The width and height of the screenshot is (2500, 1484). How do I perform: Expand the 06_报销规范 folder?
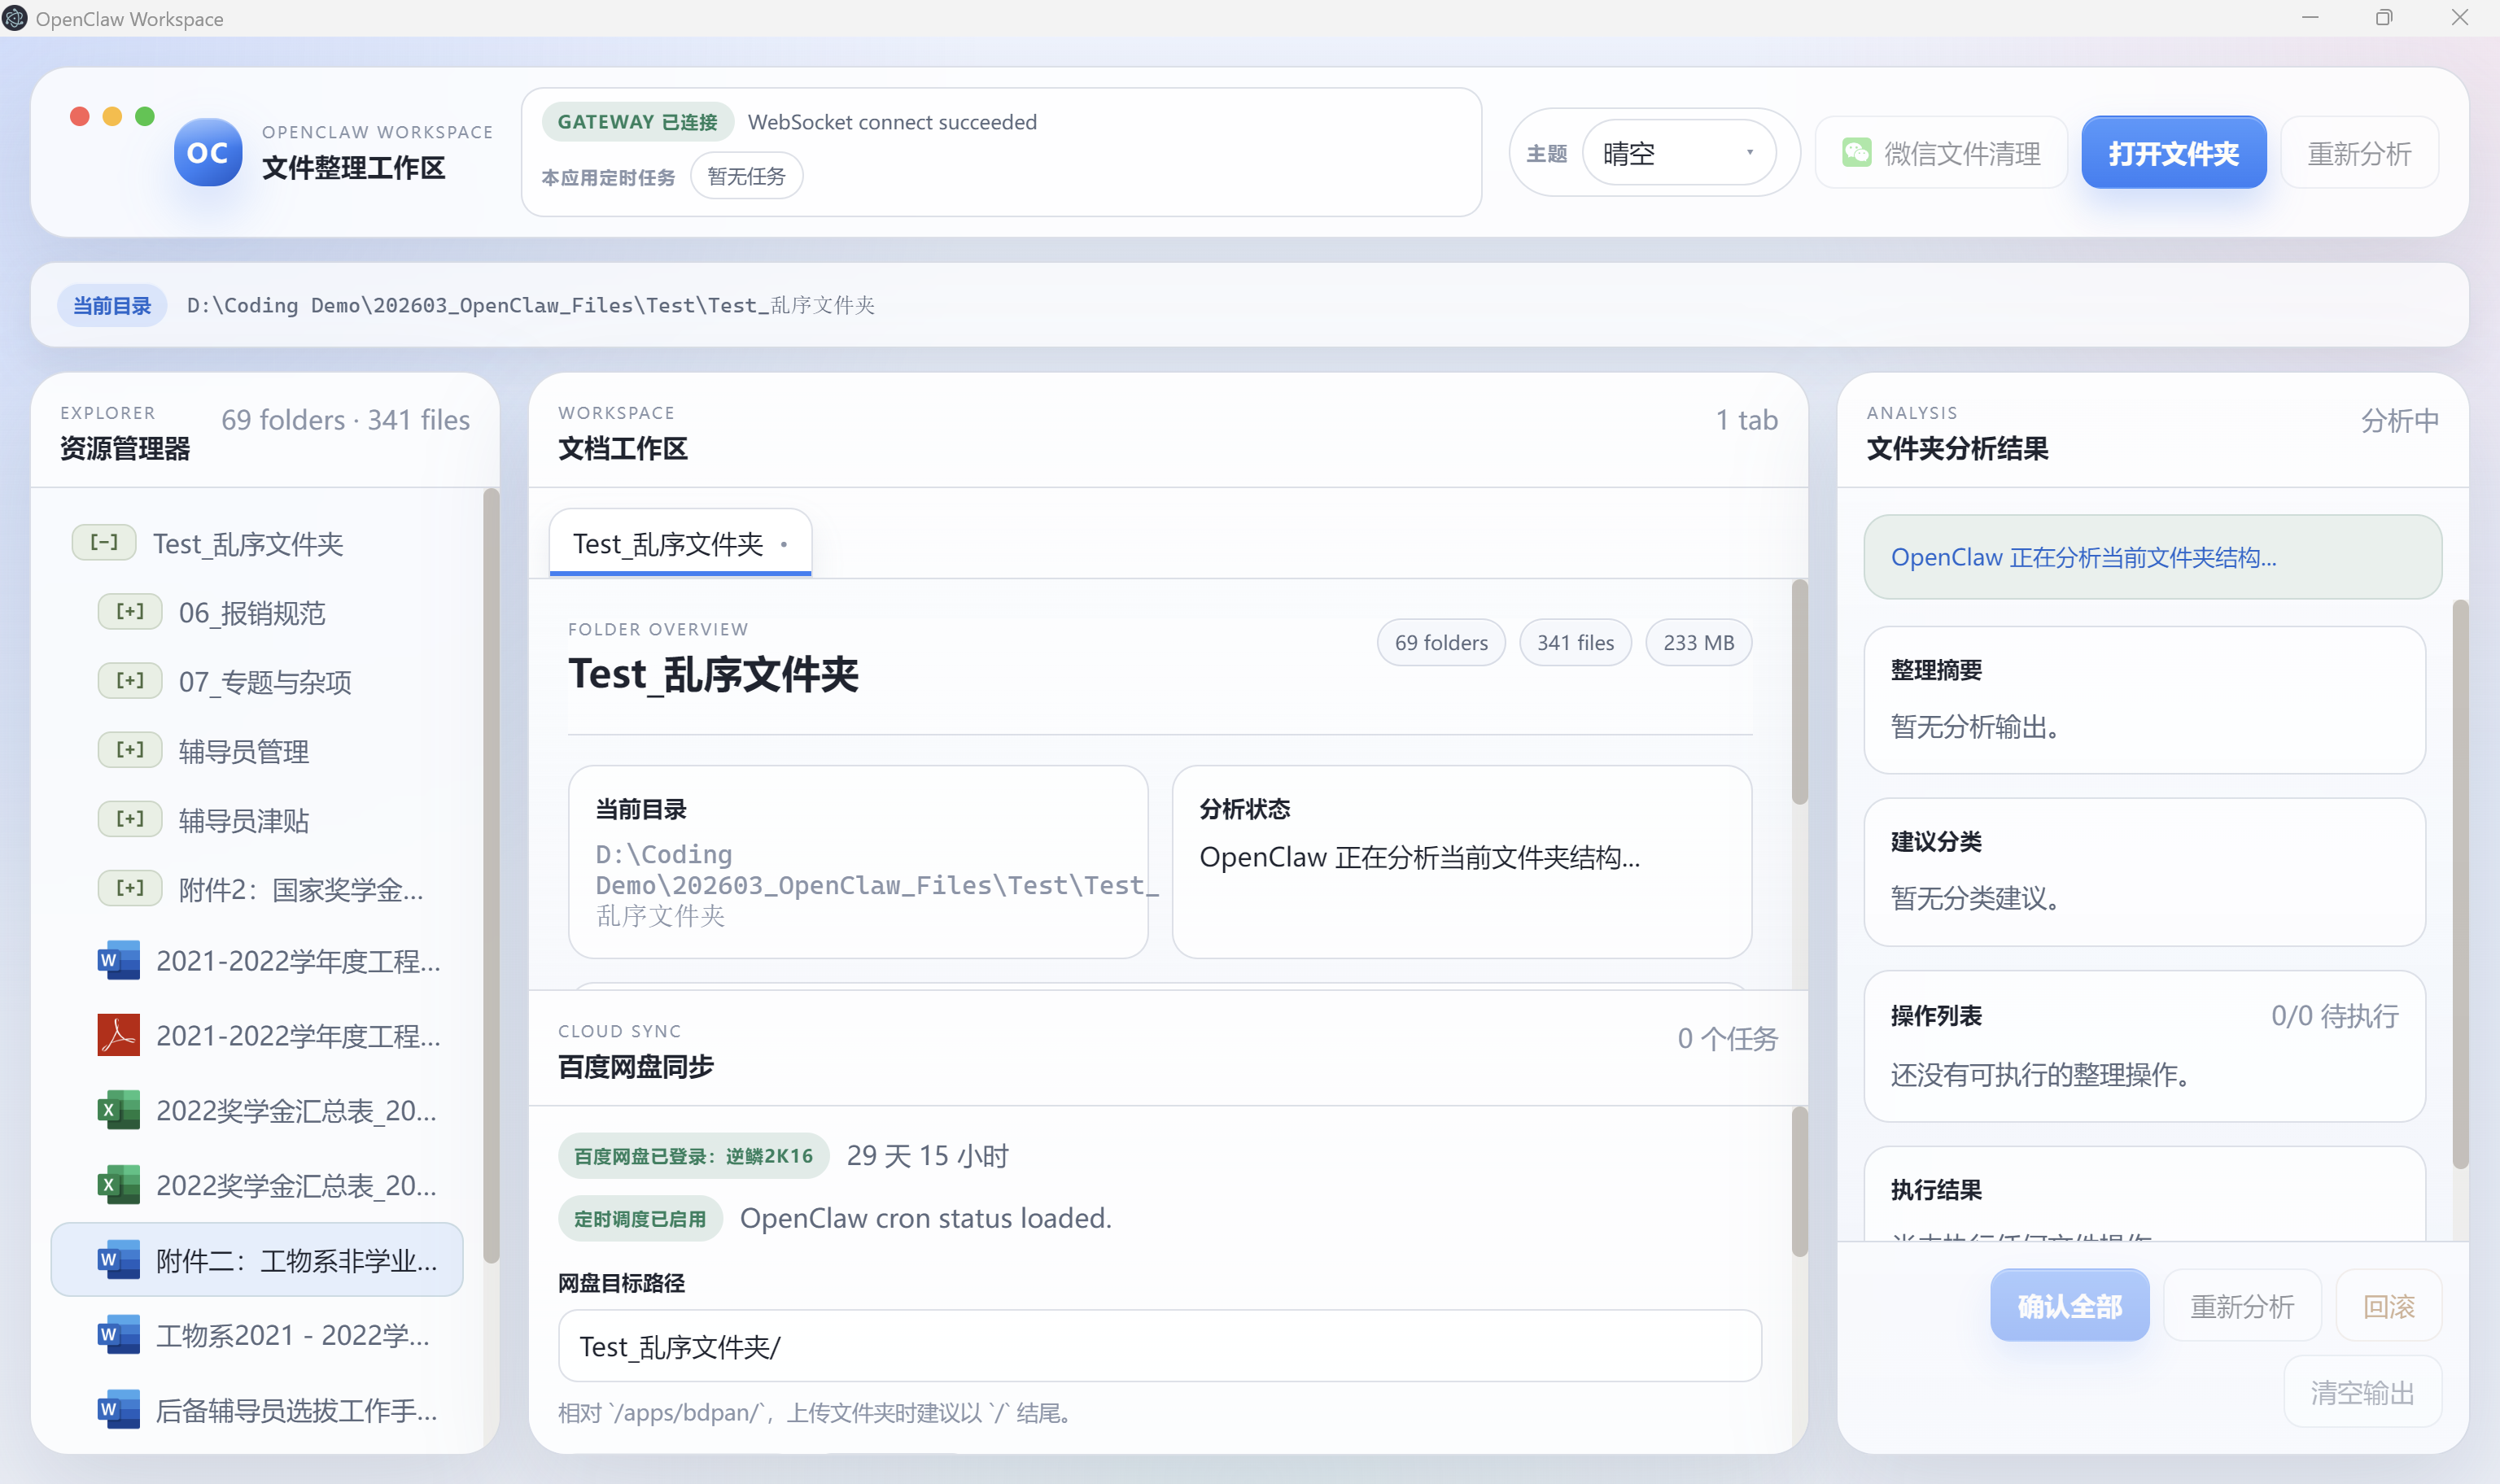129,611
